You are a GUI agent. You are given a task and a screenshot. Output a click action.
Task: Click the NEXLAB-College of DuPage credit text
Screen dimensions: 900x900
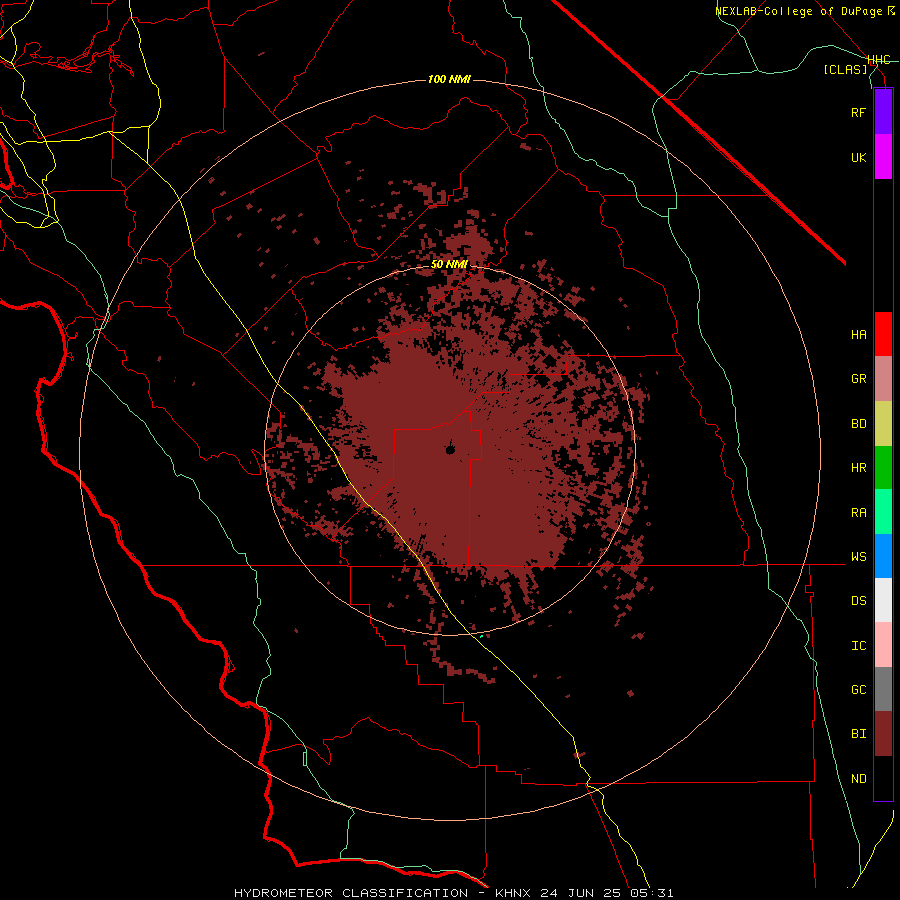coord(798,11)
